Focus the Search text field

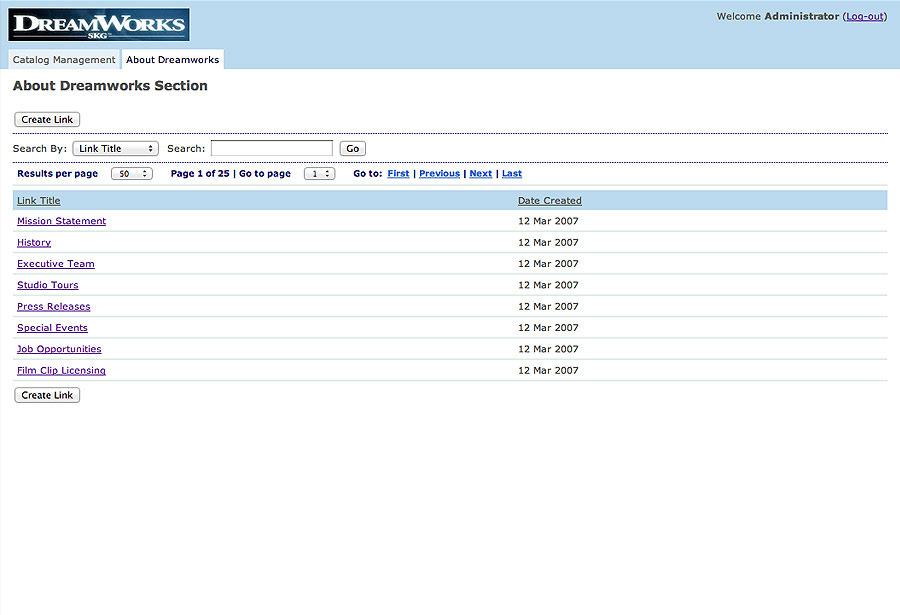pos(271,148)
